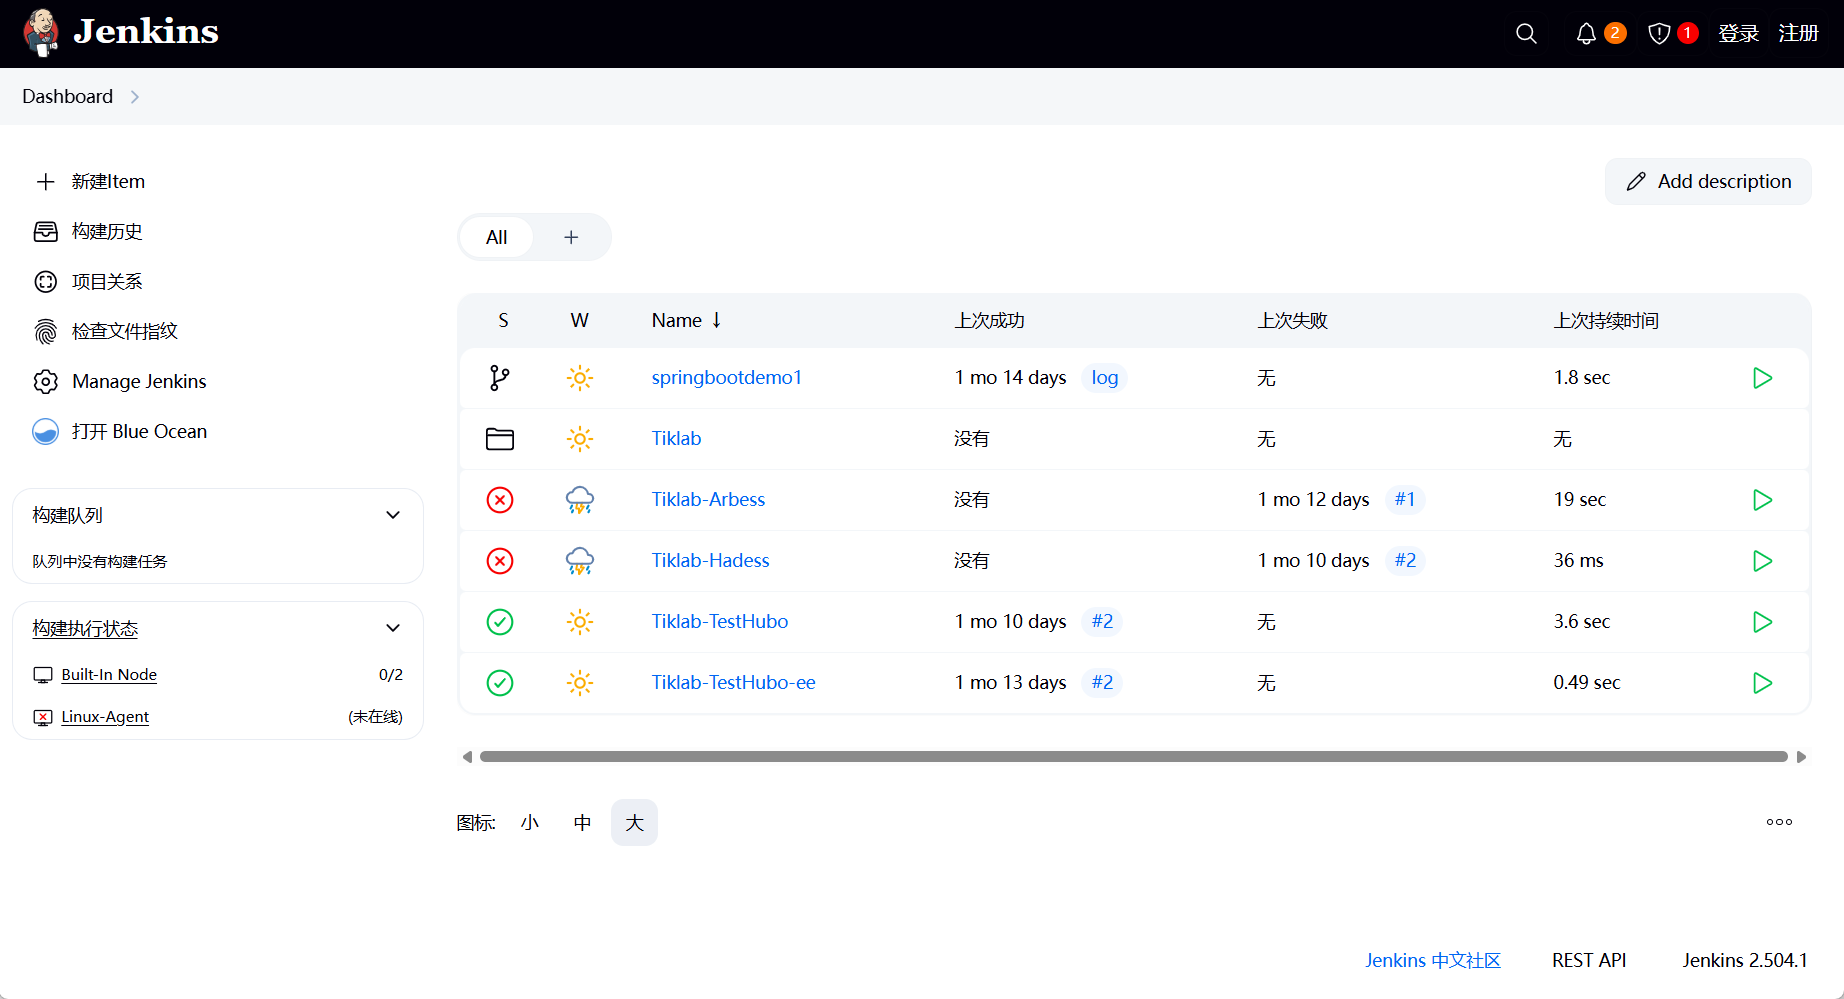Set icon size to 中
1844x999 pixels.
(x=582, y=823)
